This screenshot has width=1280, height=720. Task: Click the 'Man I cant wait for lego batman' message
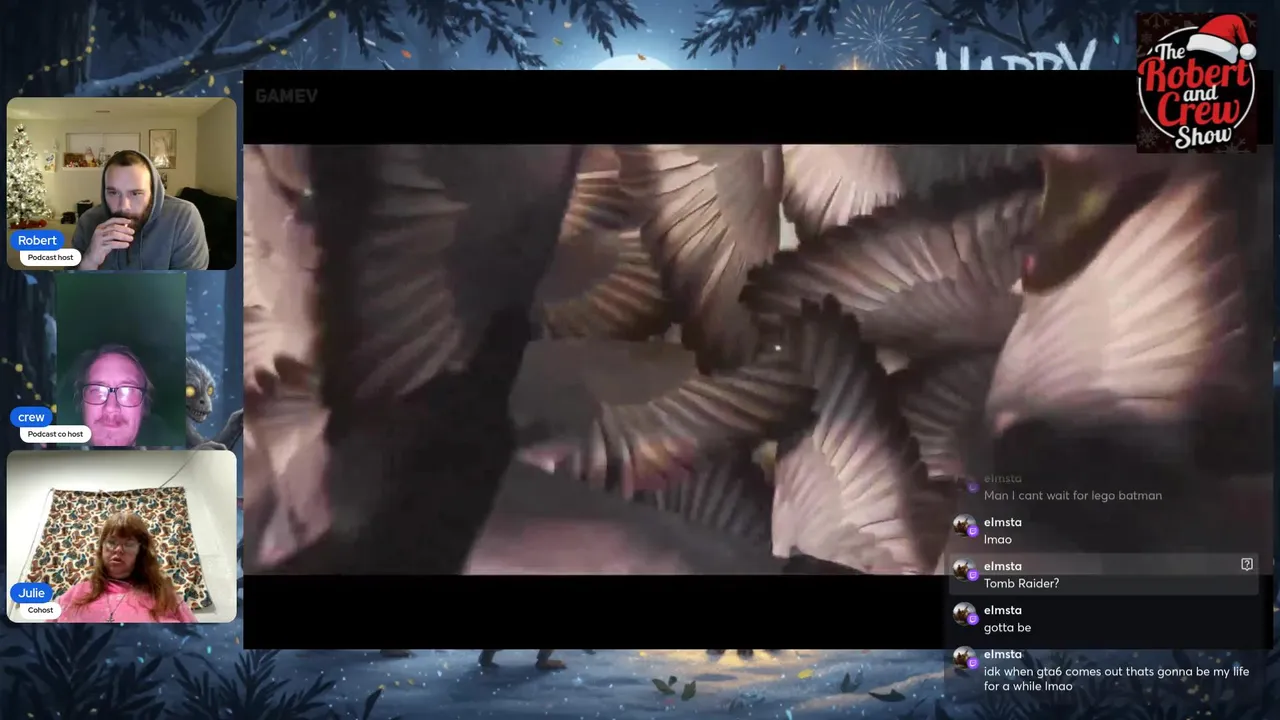click(1072, 495)
